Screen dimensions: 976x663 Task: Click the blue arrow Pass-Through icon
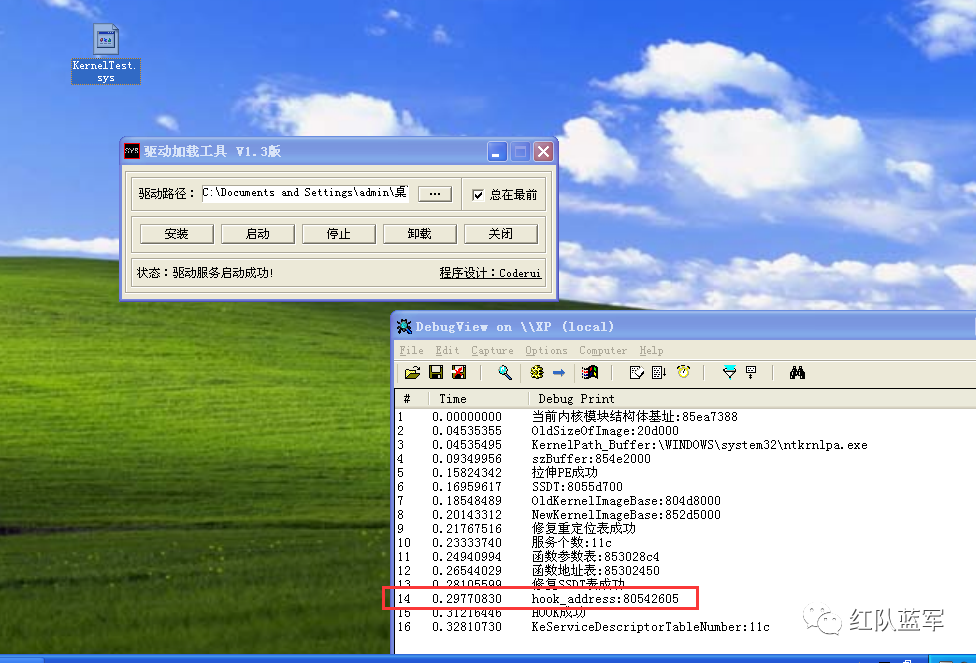[x=559, y=372]
